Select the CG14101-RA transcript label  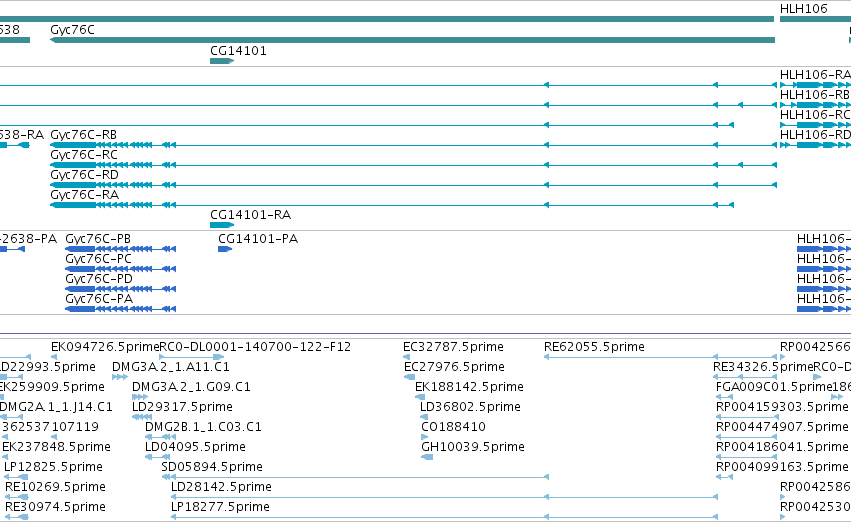tap(251, 215)
